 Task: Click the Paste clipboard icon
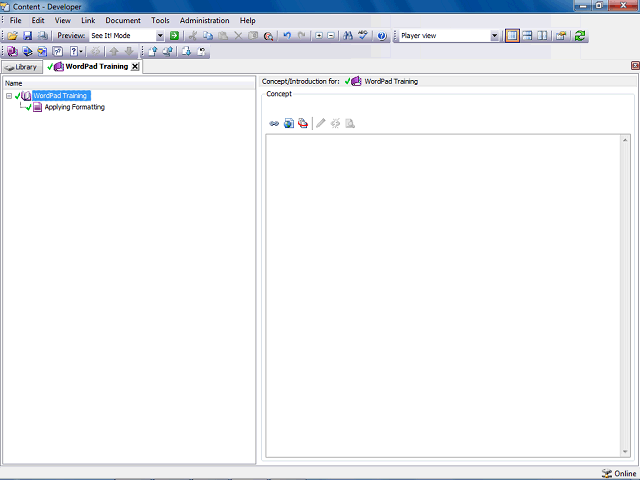tap(223, 36)
